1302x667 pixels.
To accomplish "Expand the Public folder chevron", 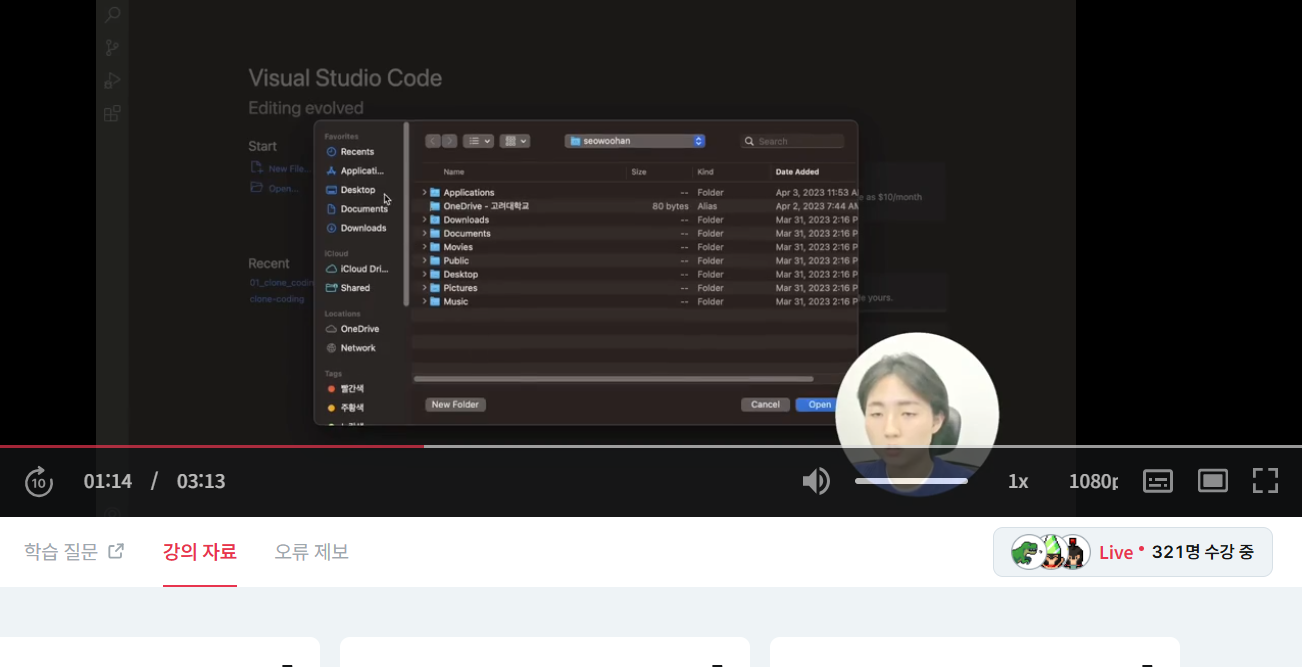I will [424, 261].
